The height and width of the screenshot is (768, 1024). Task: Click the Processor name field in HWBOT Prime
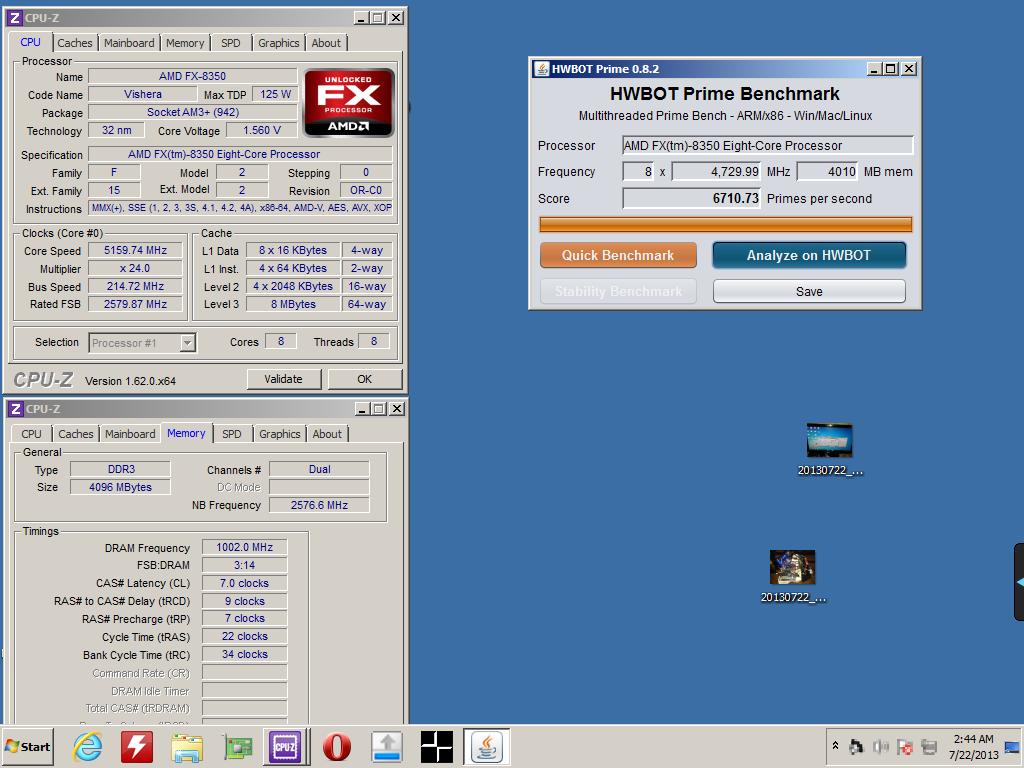click(767, 145)
